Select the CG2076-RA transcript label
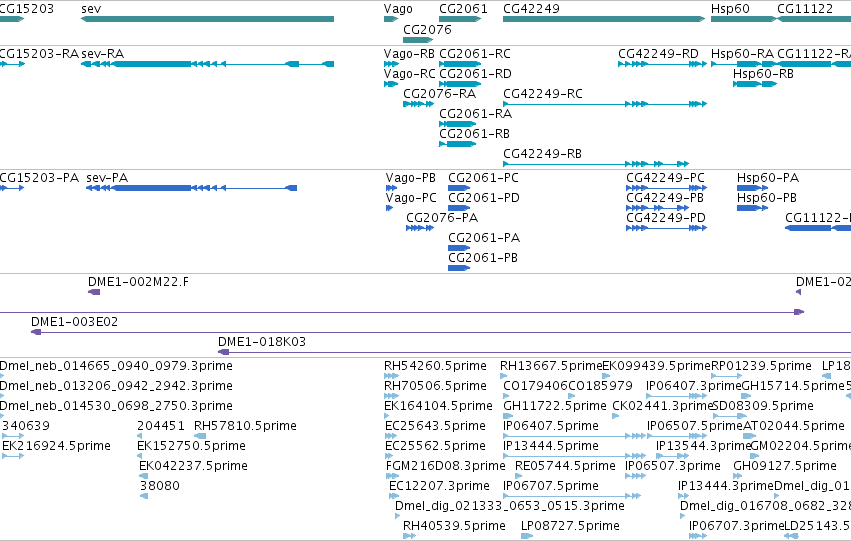The width and height of the screenshot is (851, 541). 439,94
